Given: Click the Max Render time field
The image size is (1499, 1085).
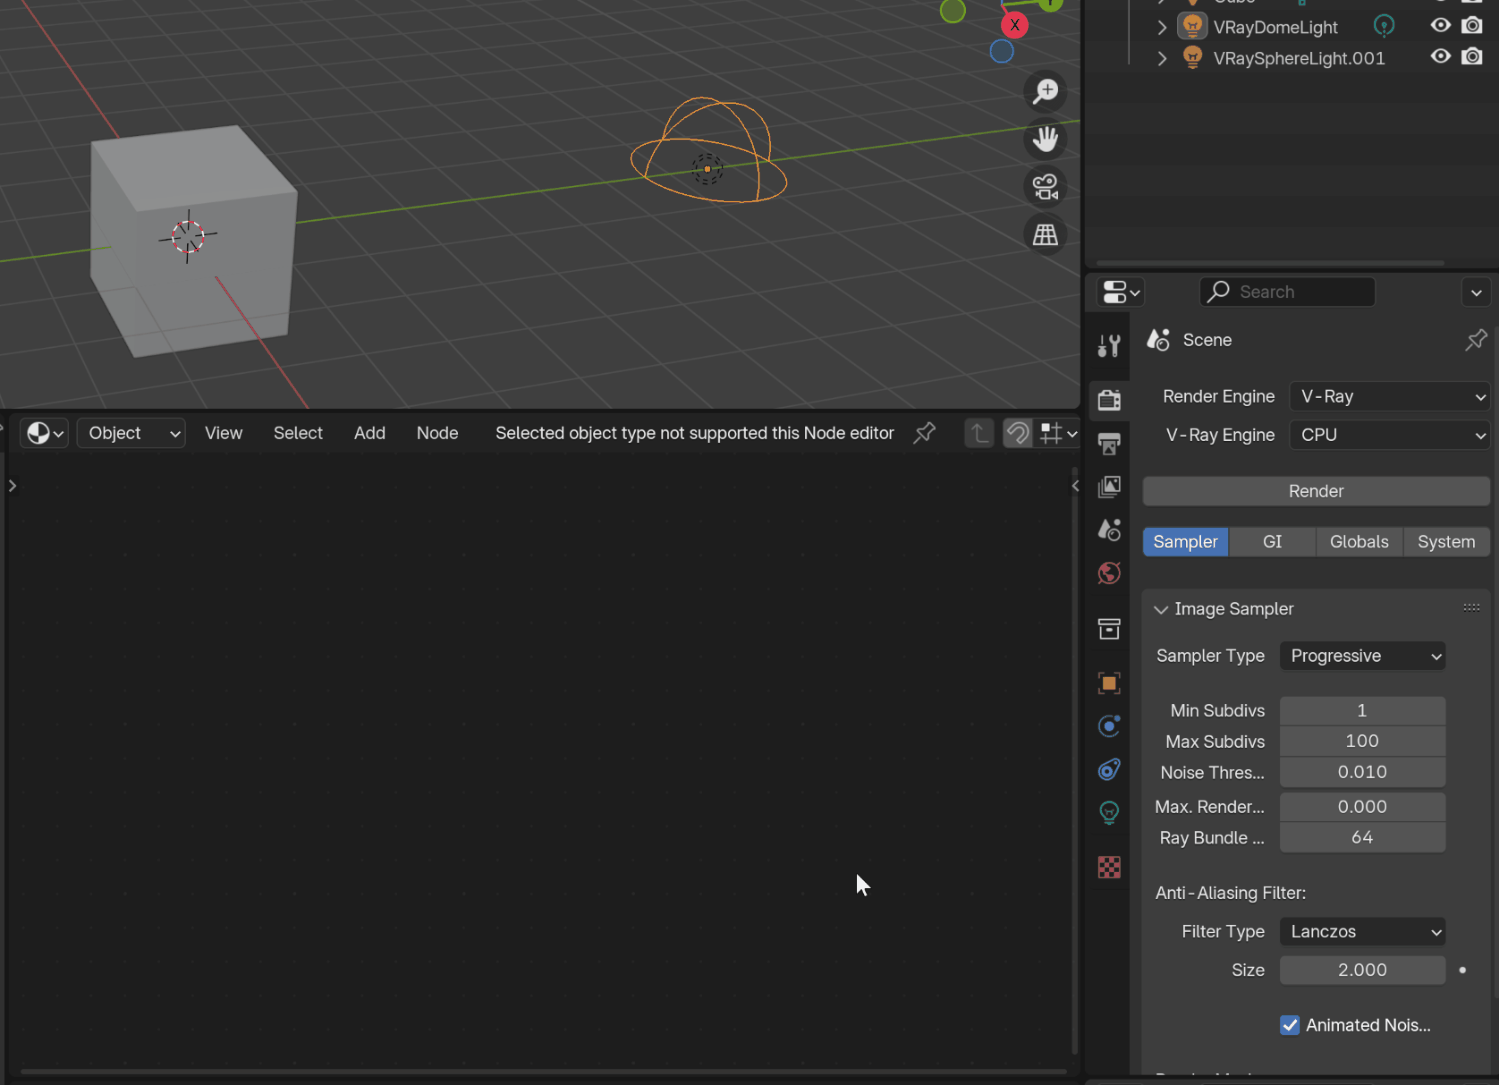Looking at the screenshot, I should (x=1362, y=807).
